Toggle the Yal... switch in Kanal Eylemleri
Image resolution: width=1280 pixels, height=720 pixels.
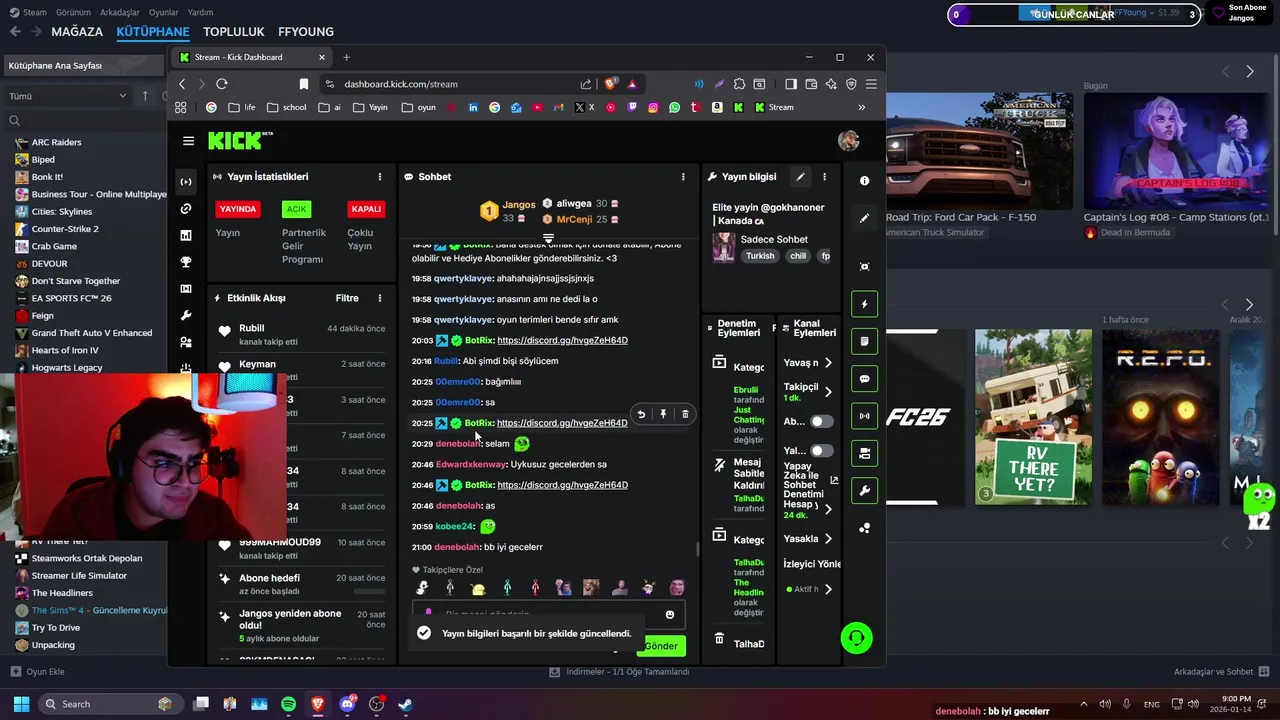[821, 451]
